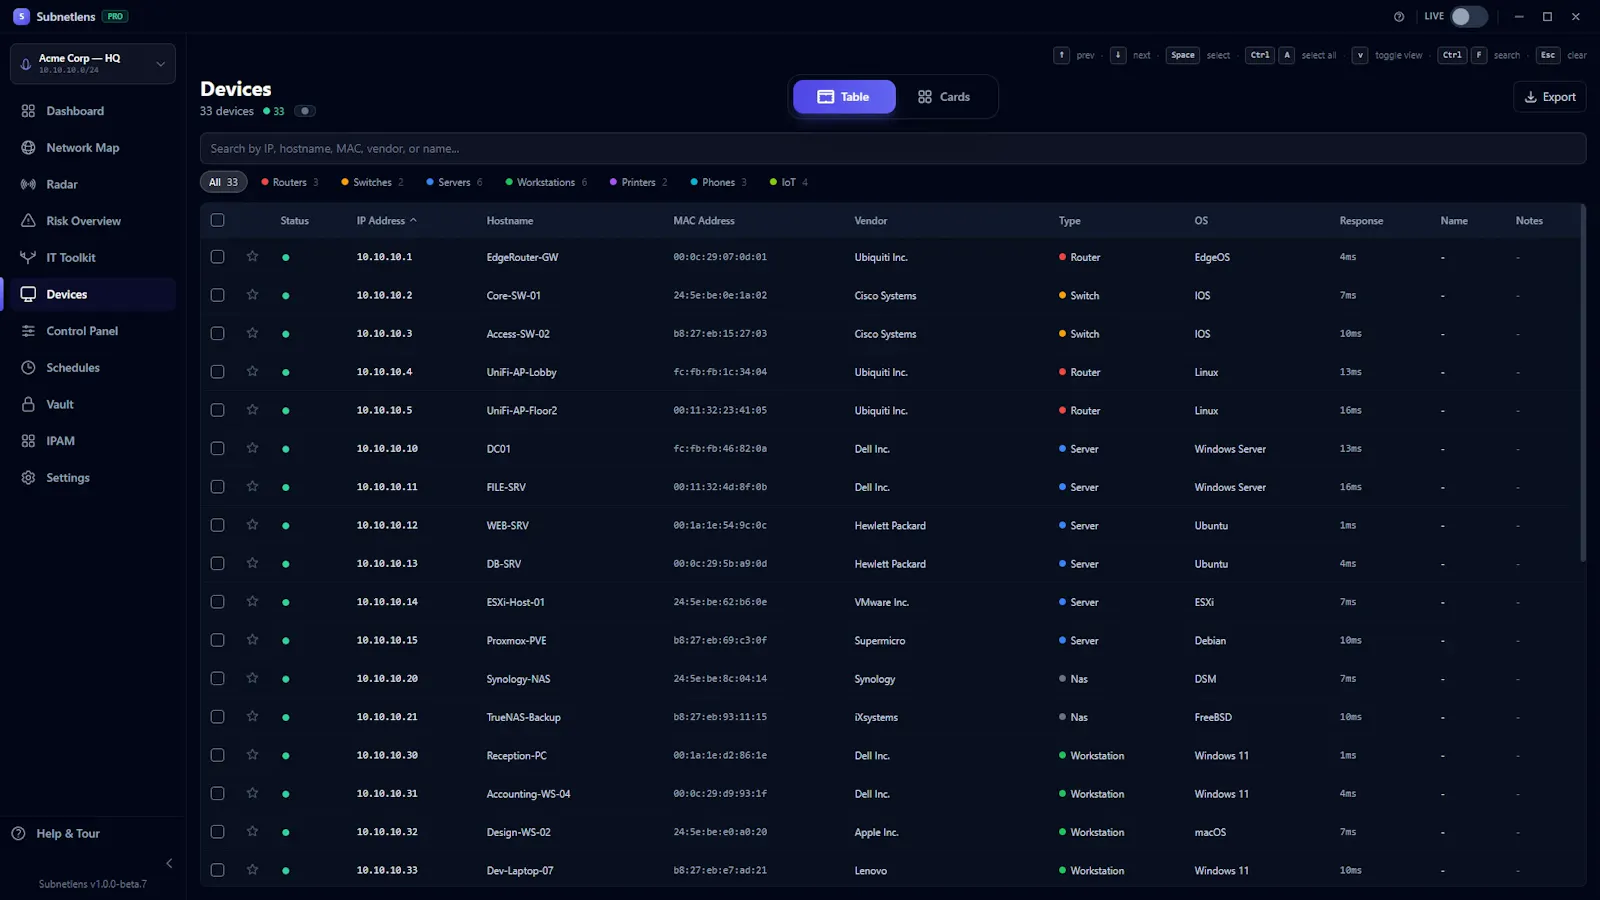Click the Subnetlens logo icon

pos(21,16)
